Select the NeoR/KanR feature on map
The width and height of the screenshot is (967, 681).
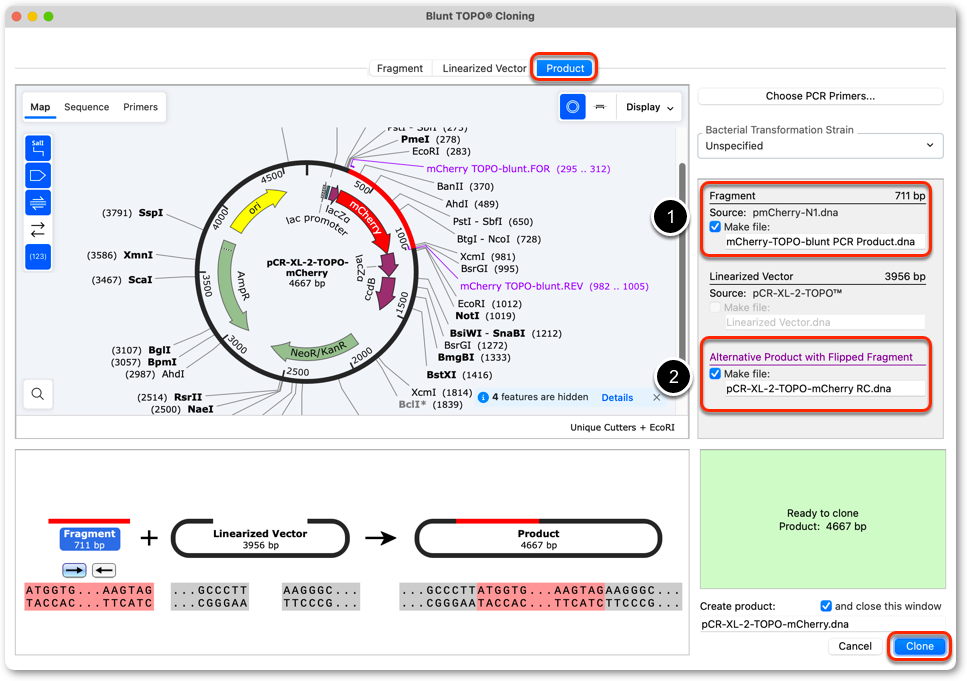(316, 349)
